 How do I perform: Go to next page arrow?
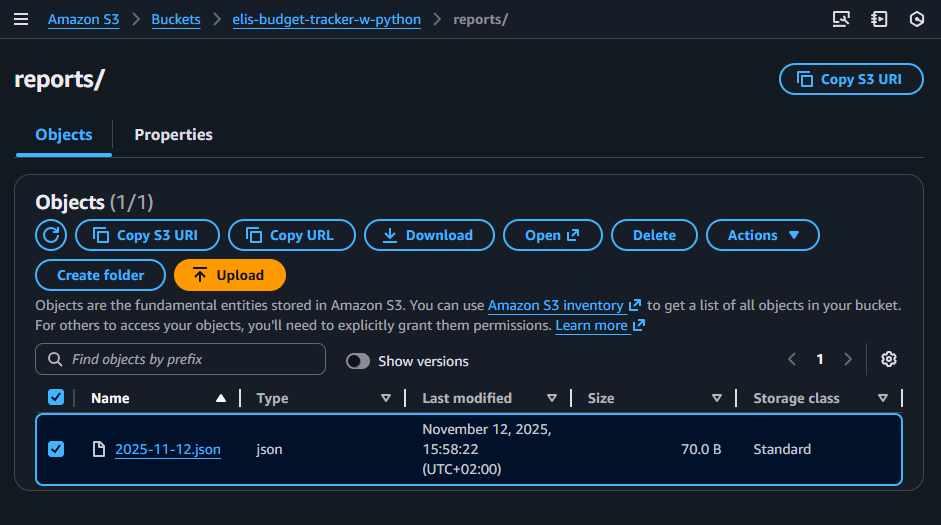coord(848,360)
